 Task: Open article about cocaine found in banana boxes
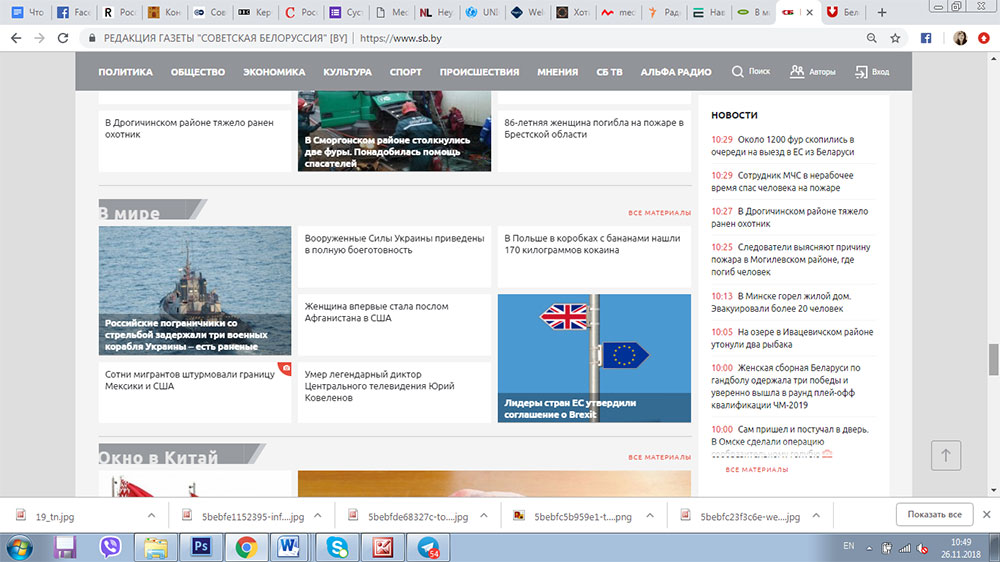(x=592, y=244)
